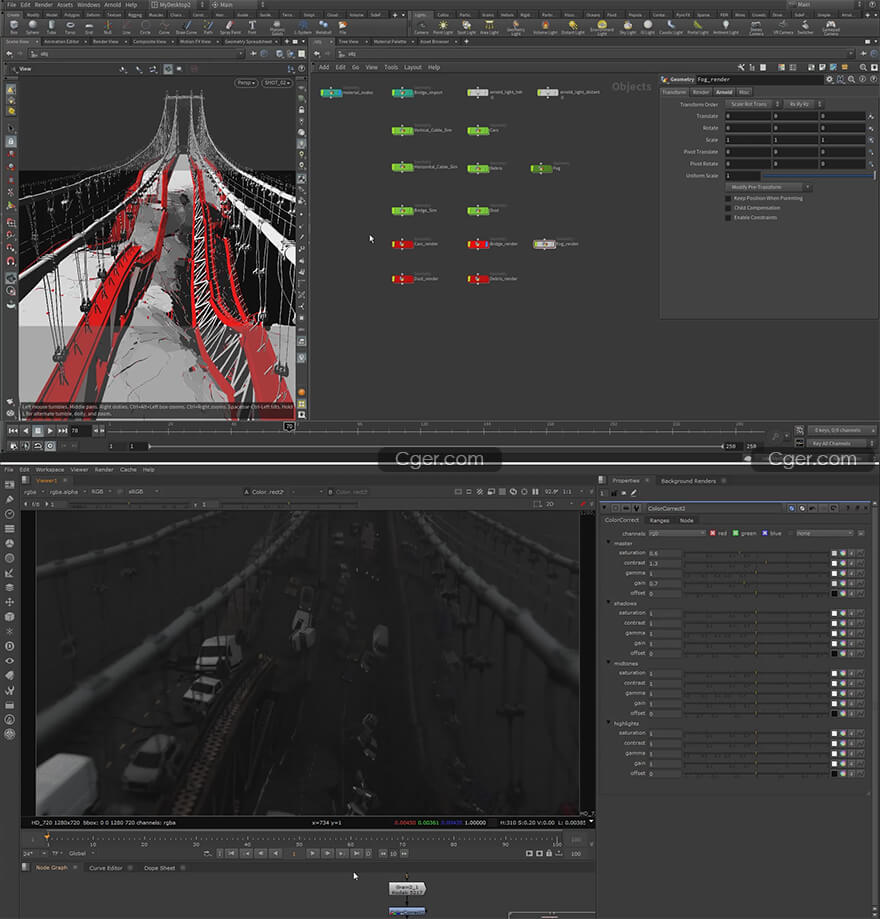Click the Camera shelf tool icon
Viewport: 880px width, 919px height.
pos(421,25)
